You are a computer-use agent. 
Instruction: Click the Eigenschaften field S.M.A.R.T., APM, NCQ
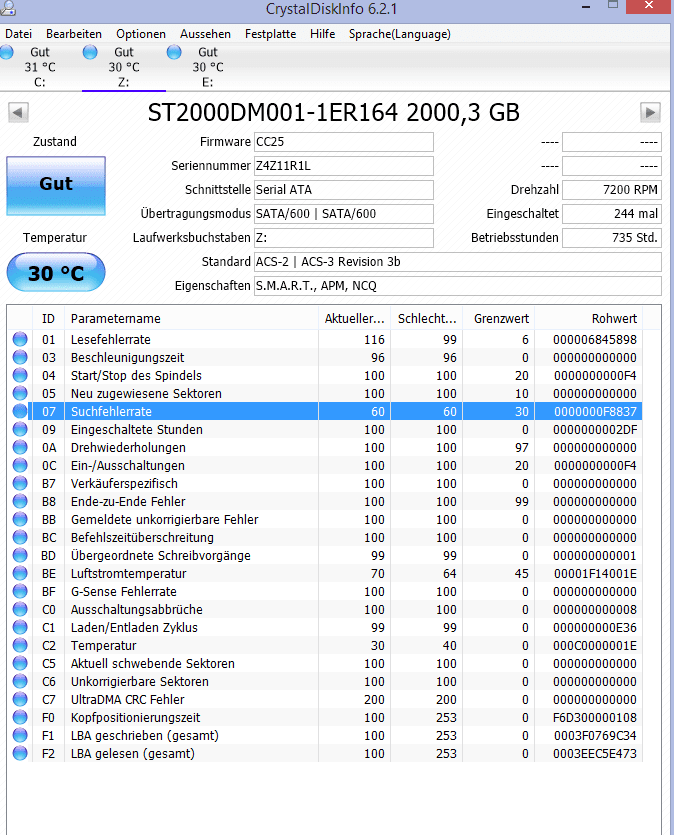pyautogui.click(x=458, y=286)
